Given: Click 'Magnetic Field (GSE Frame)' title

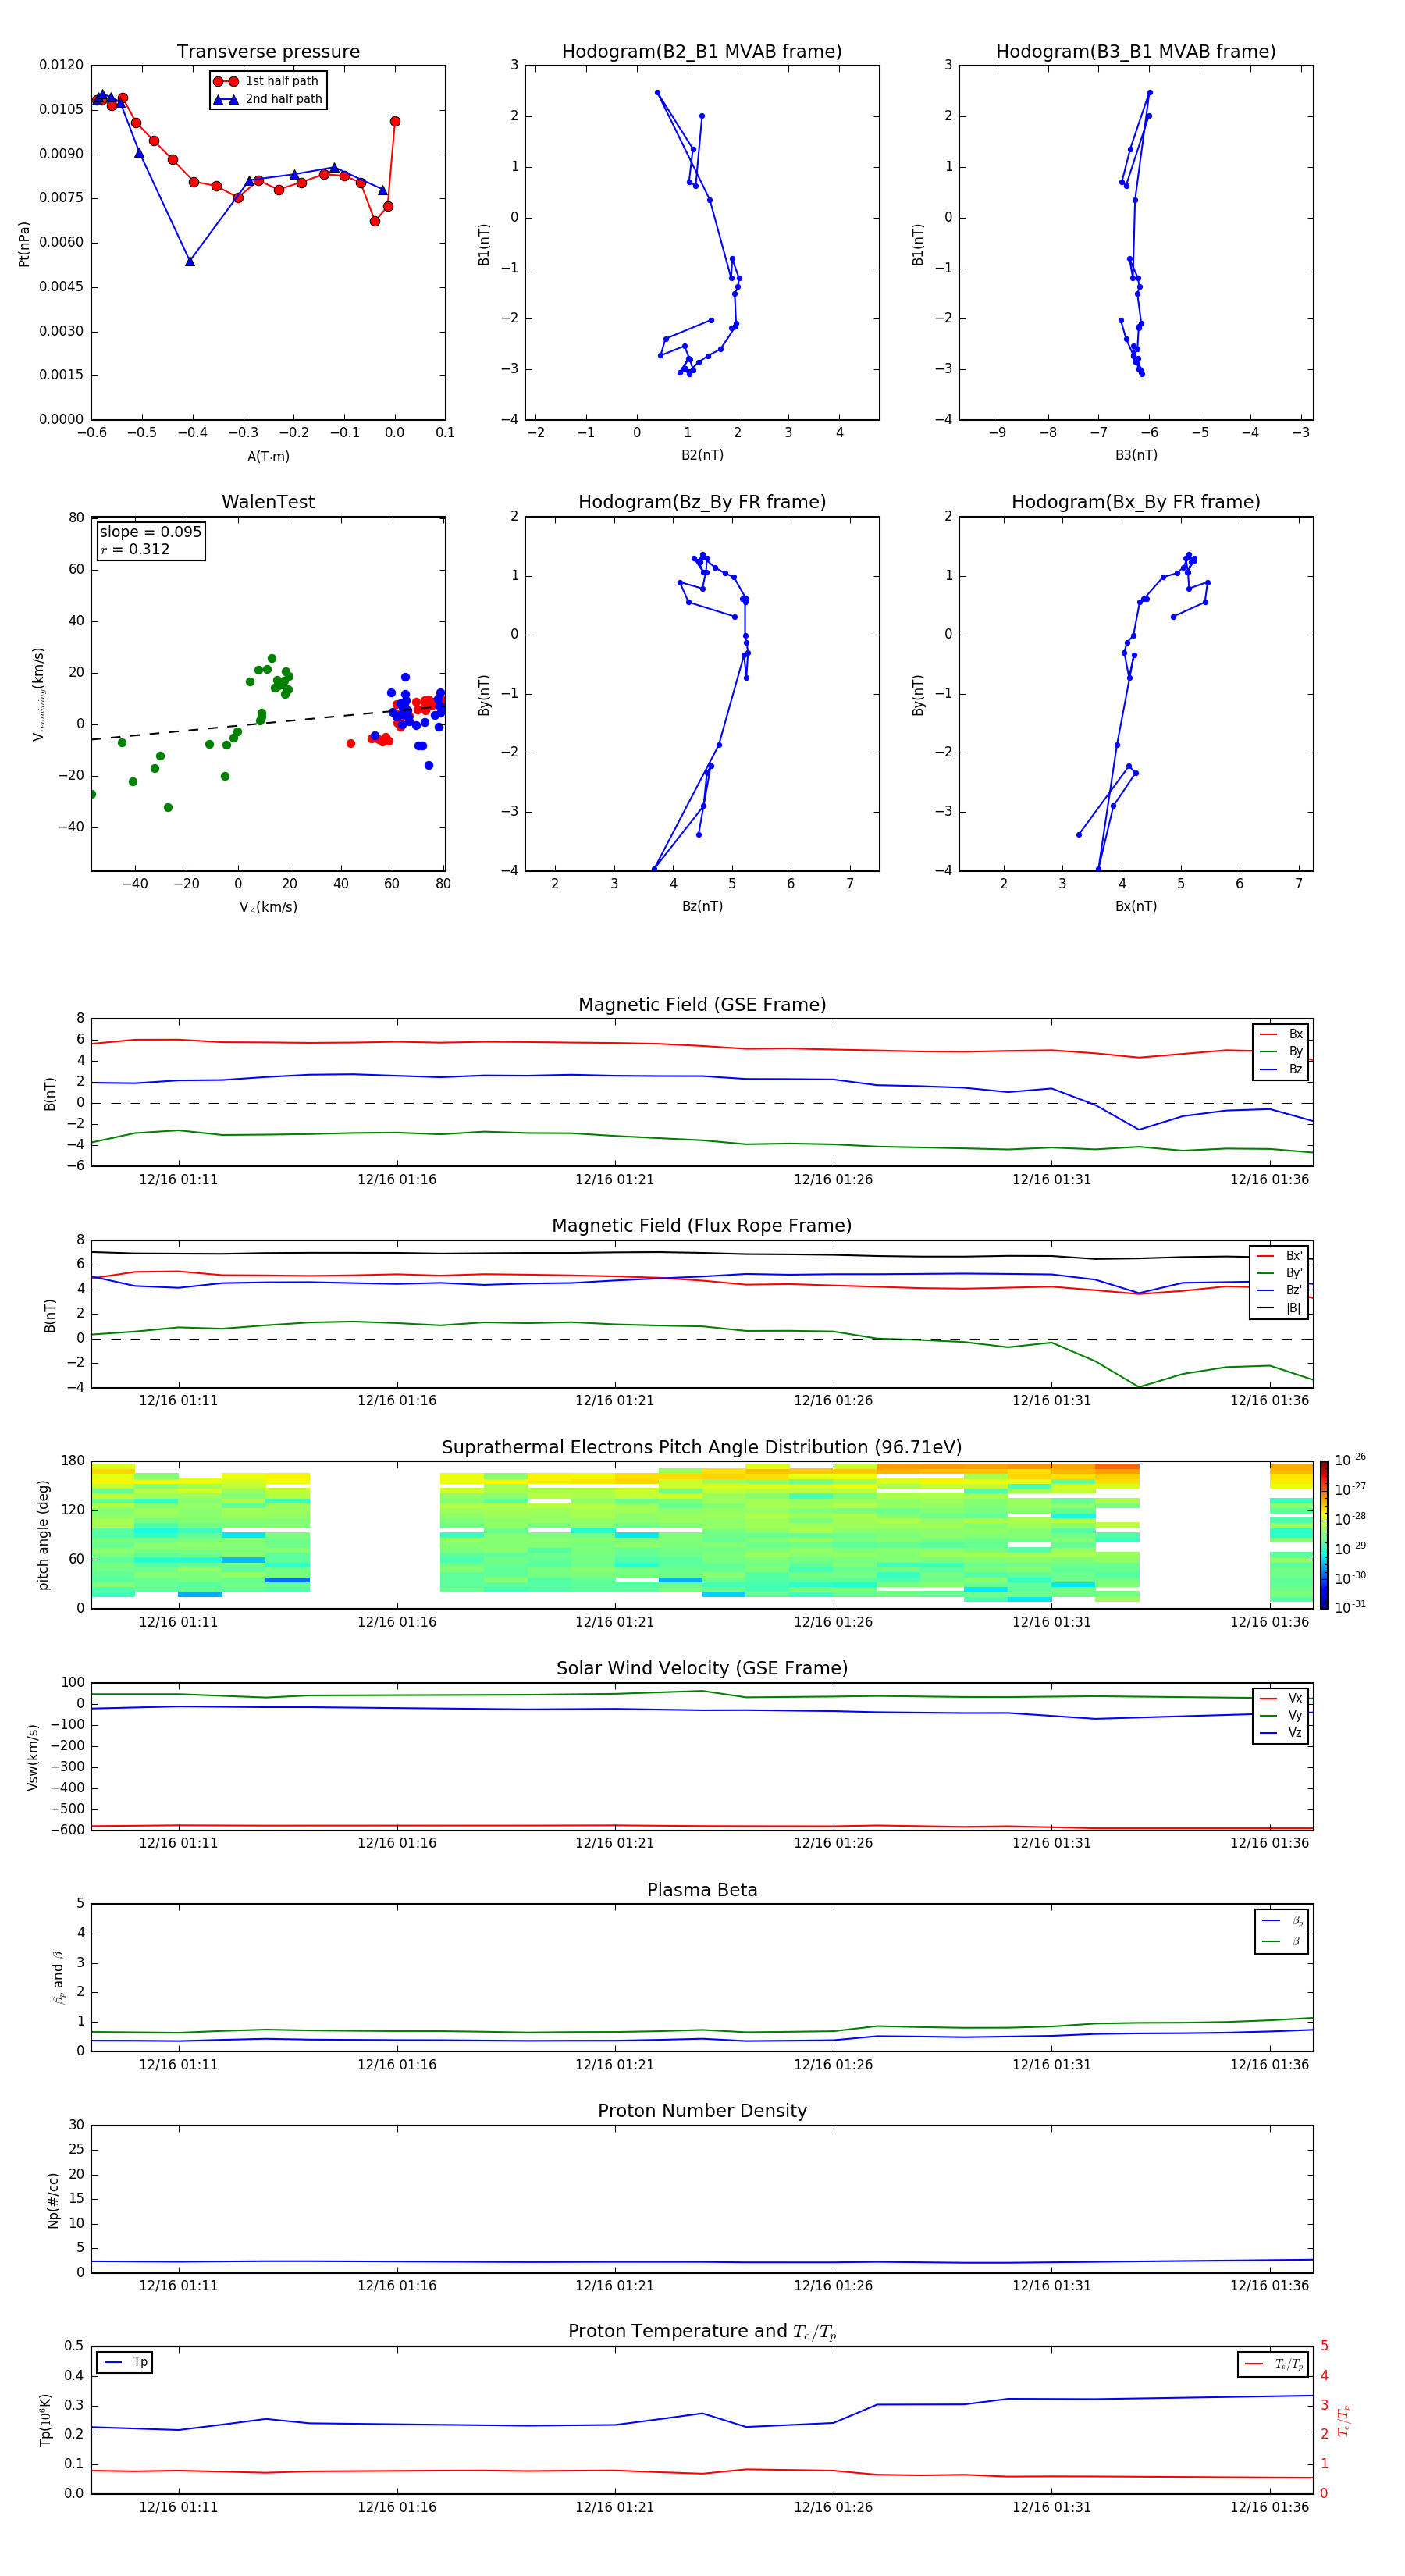Looking at the screenshot, I should click(702, 1005).
